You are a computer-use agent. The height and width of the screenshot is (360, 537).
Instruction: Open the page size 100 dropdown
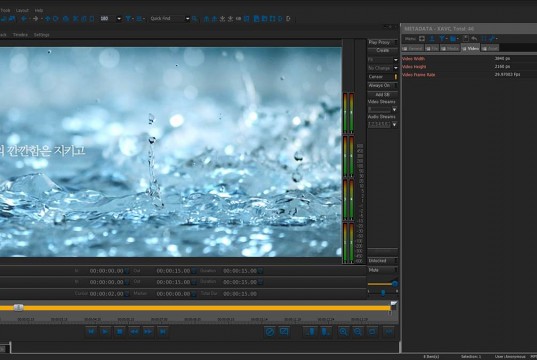click(119, 18)
